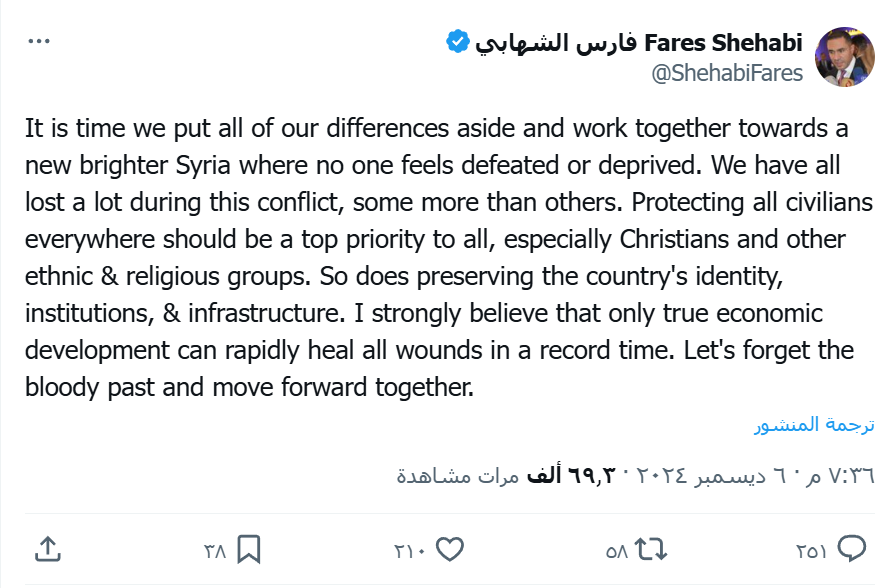Click the ٢٥١ replies count
Viewport: 893px width, 588px height.
(x=811, y=550)
